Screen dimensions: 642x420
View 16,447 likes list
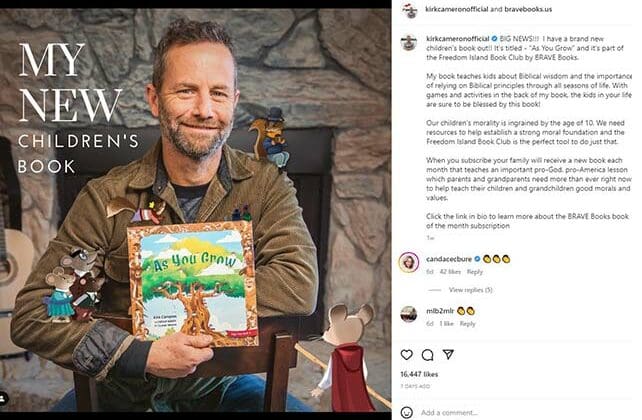[x=419, y=374]
